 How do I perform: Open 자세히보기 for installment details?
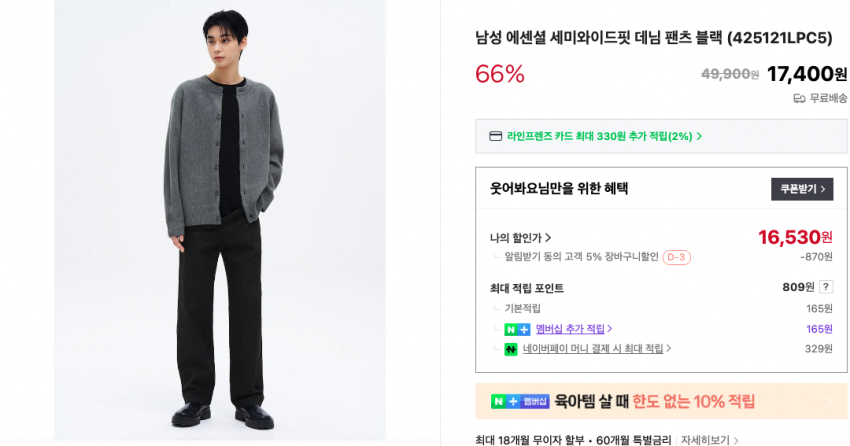point(709,440)
